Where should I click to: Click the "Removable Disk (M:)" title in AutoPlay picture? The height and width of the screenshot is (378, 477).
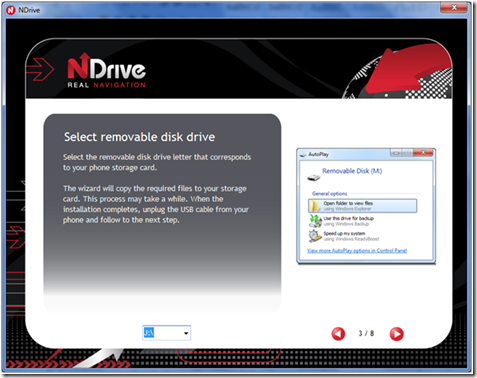(x=352, y=171)
